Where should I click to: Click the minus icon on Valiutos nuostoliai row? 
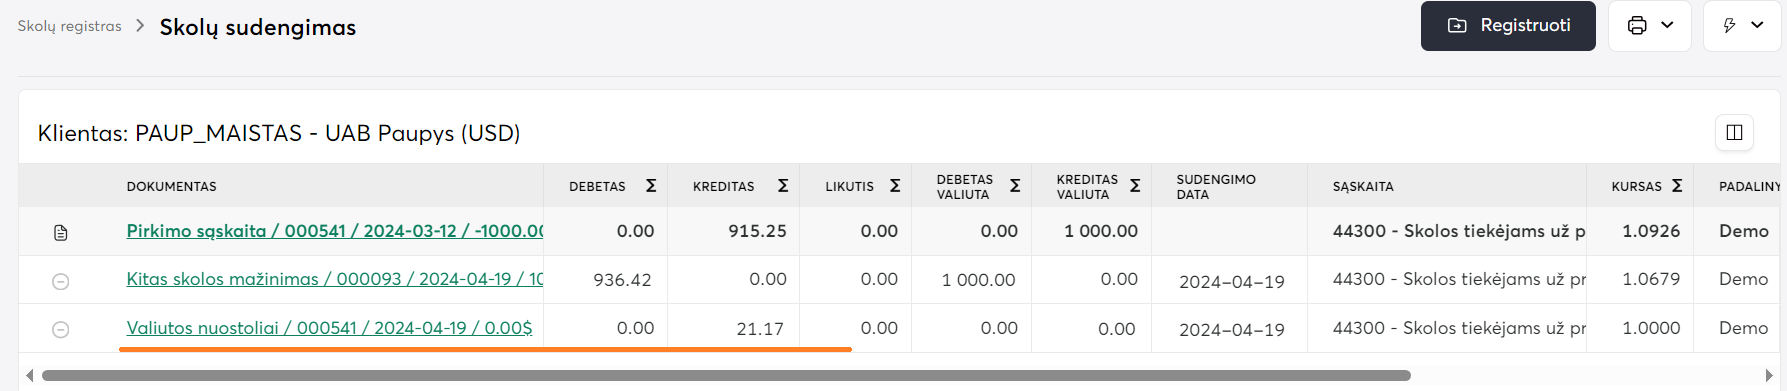(61, 329)
